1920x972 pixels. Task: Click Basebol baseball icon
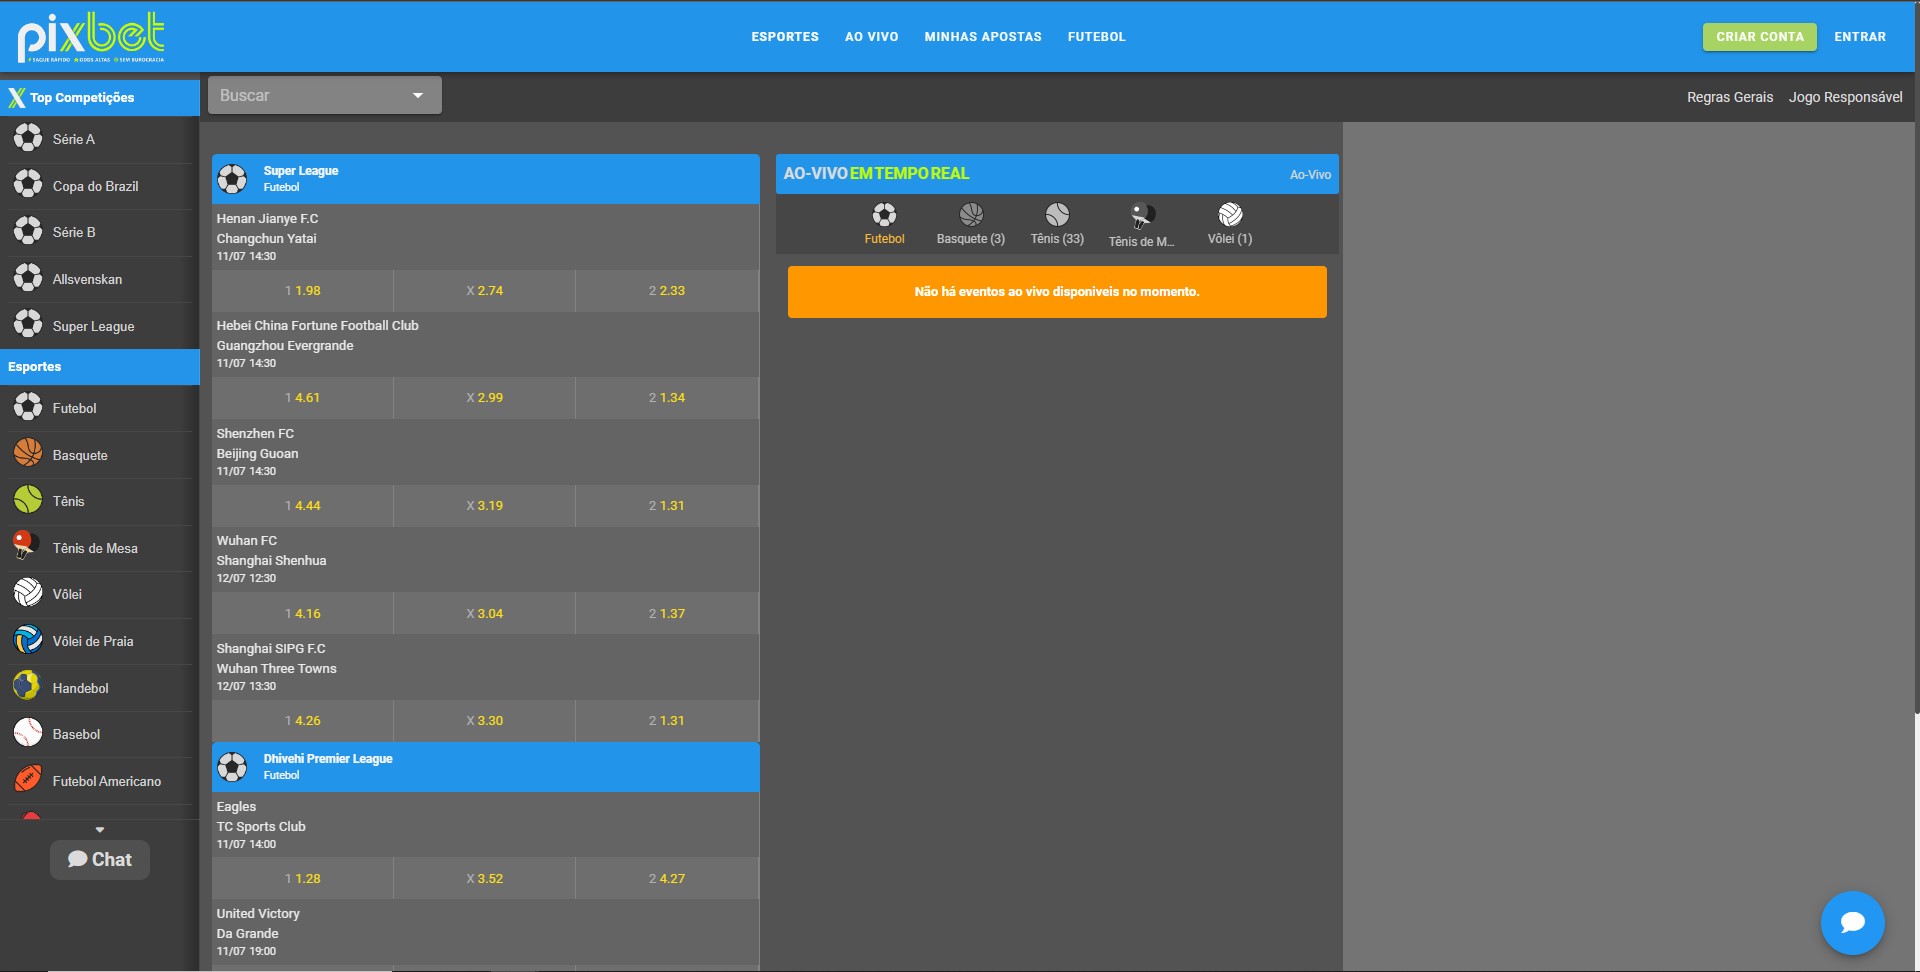pos(28,733)
